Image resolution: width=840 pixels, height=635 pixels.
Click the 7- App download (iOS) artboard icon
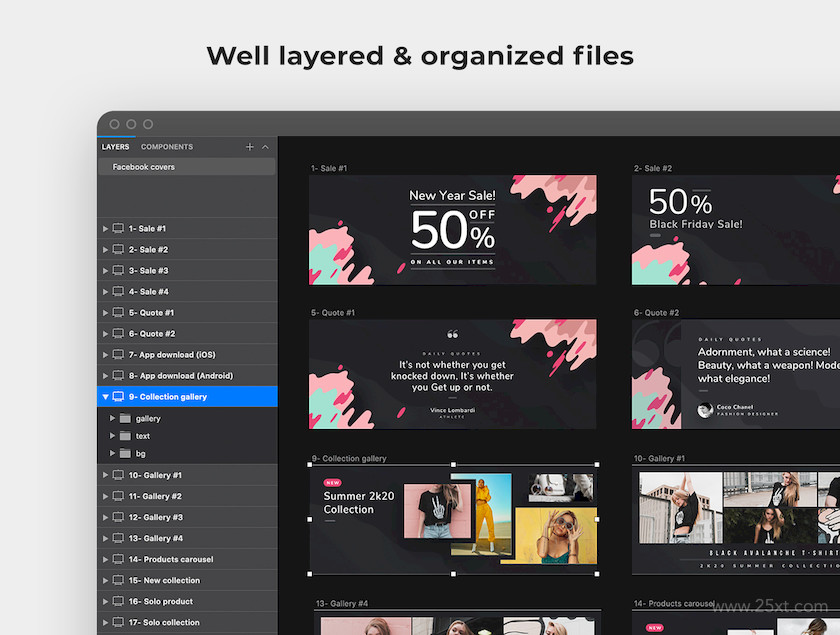(x=118, y=354)
